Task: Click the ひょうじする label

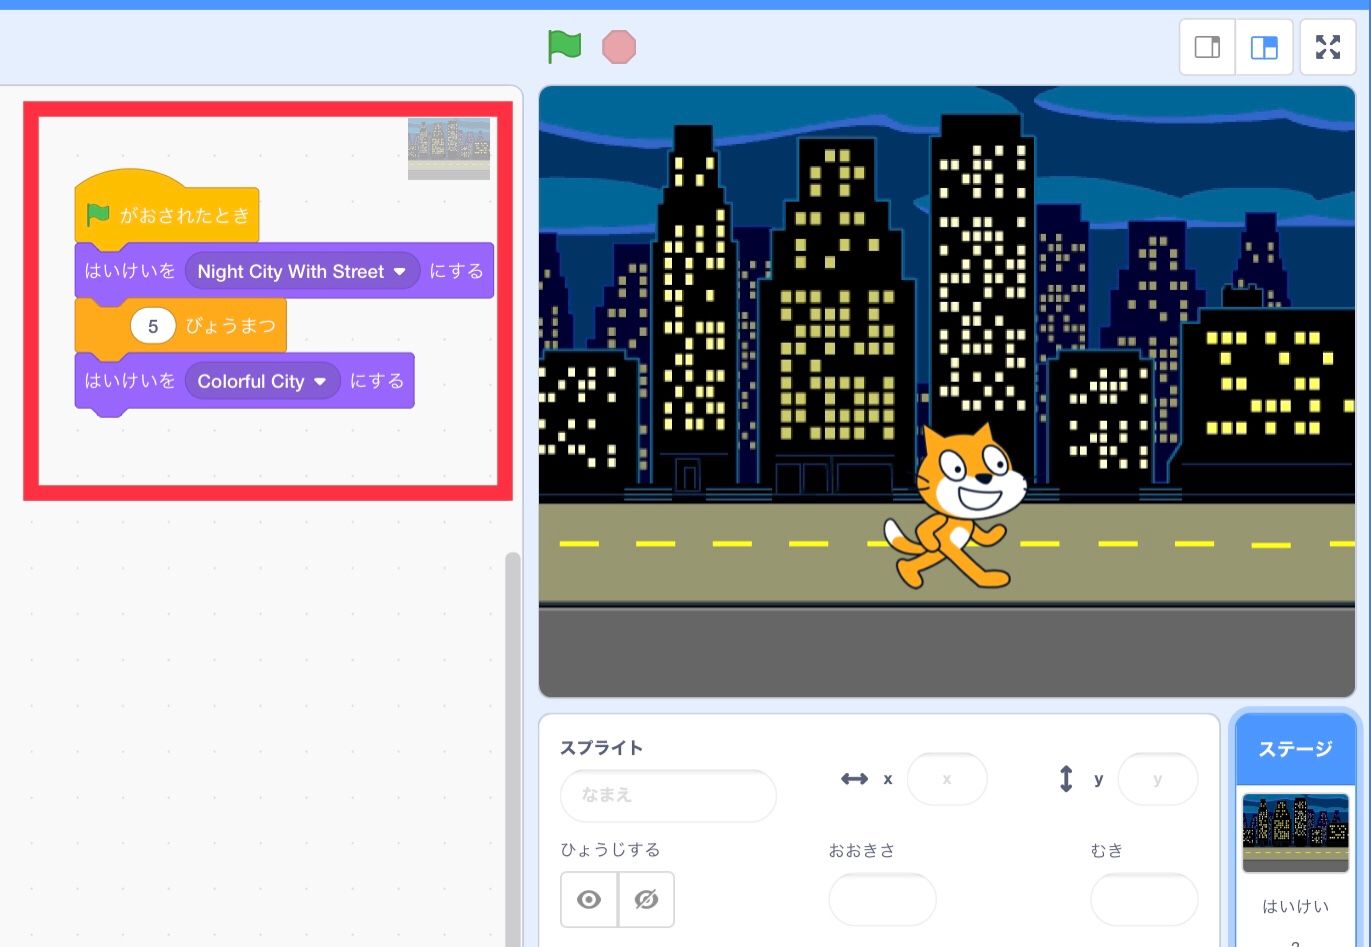Action: 610,850
